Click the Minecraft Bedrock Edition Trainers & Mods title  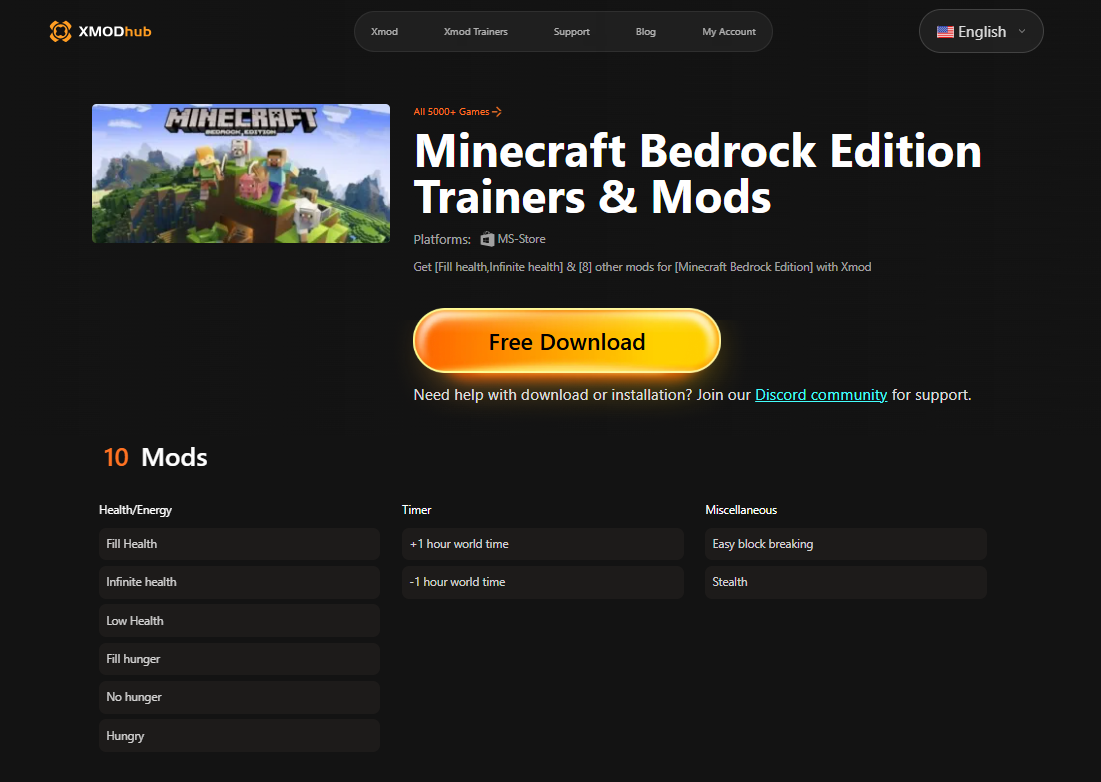[x=698, y=173]
